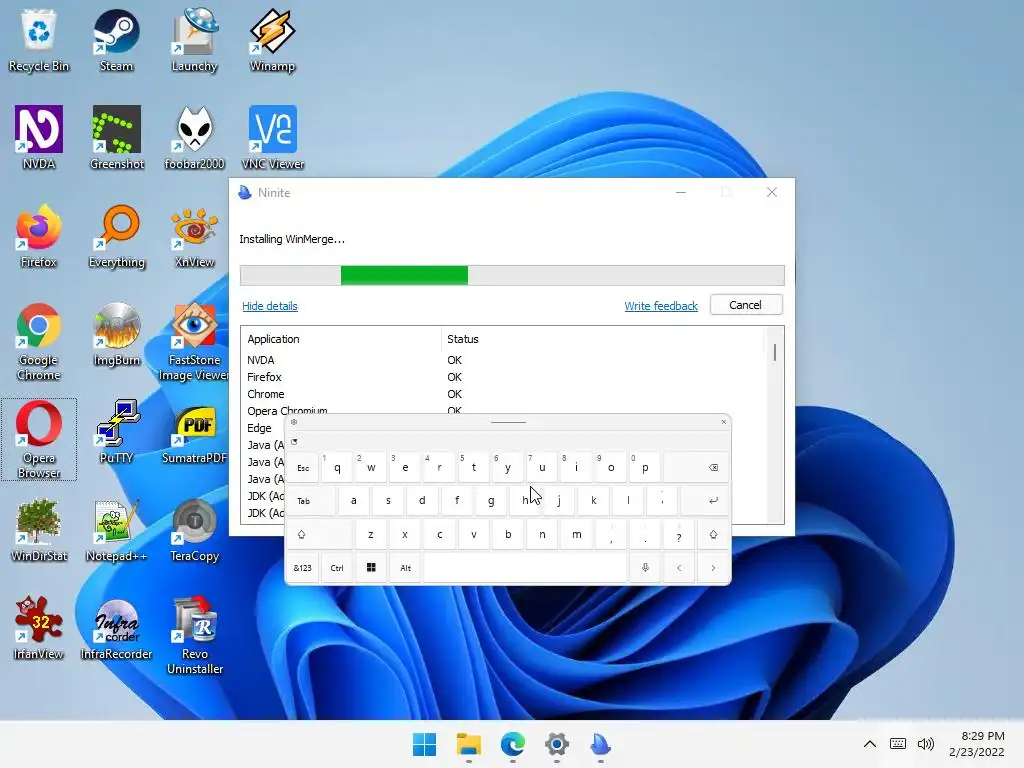Screen dimensions: 1024x768
Task: Show hidden system tray icons
Action: (870, 744)
